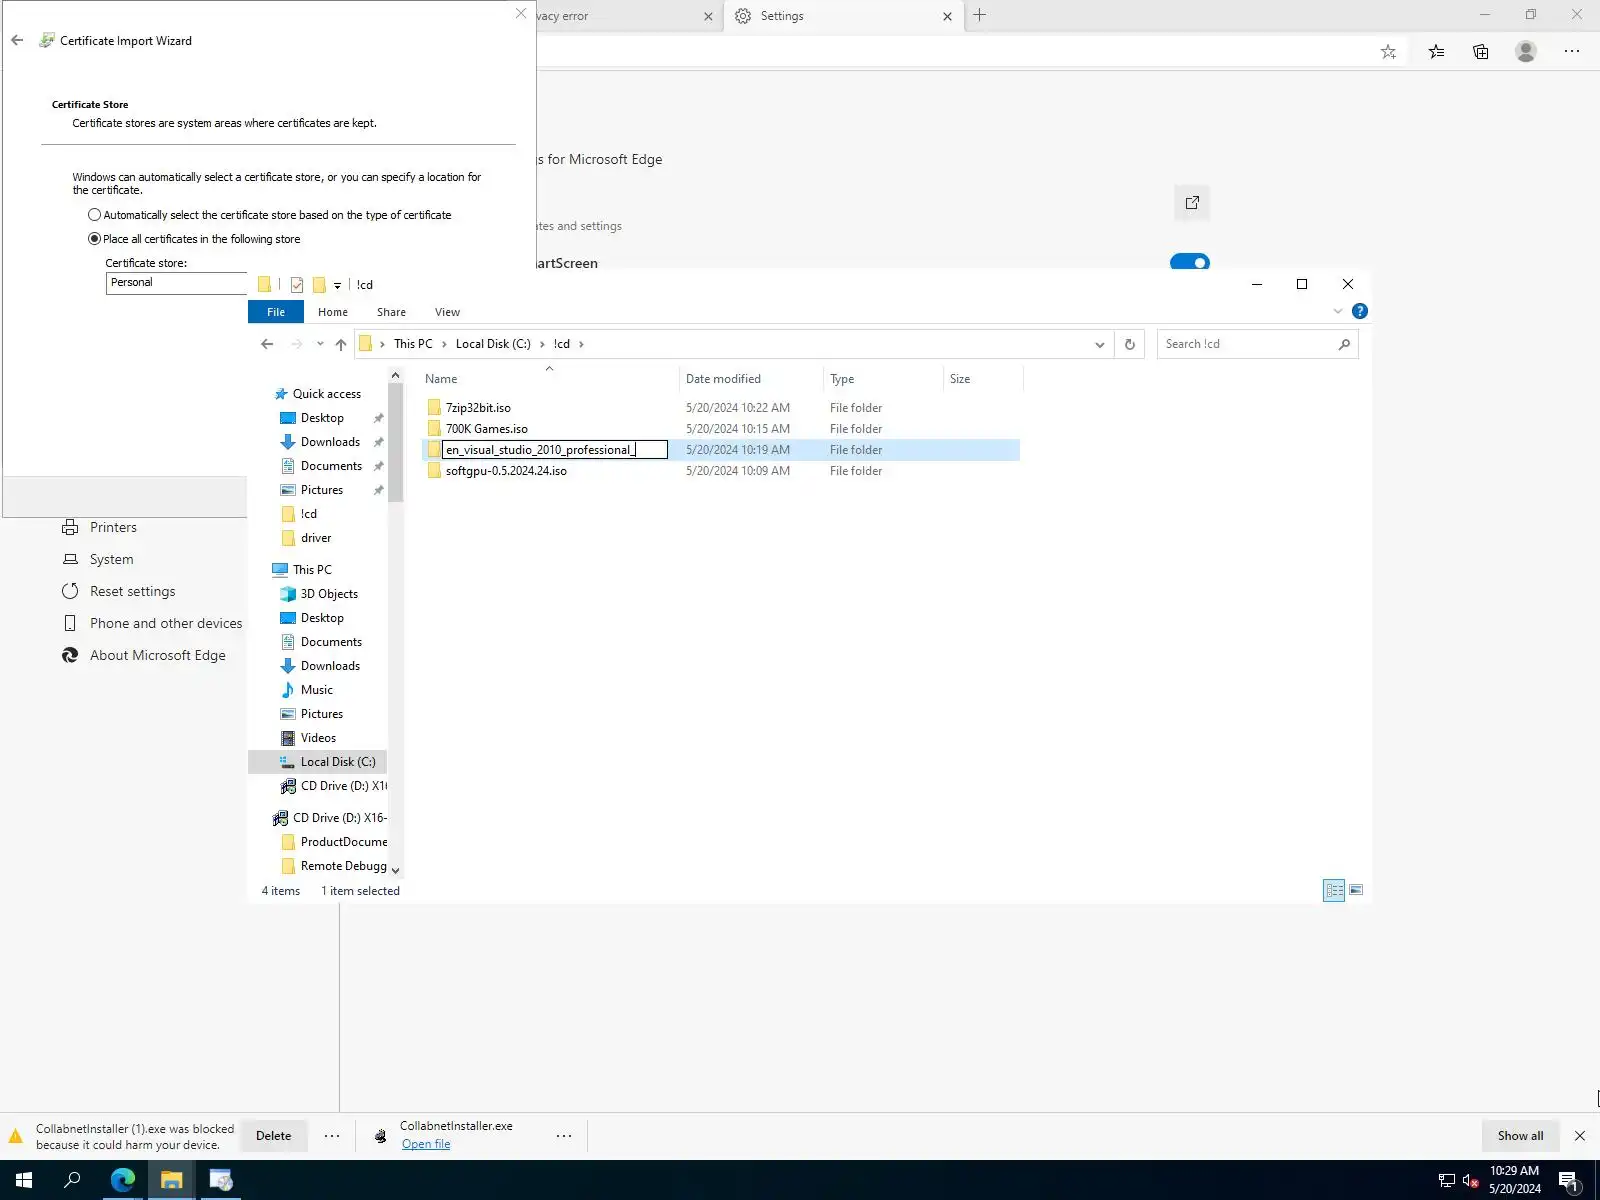Expand chevron after !cd in address bar
1600x1200 pixels.
(x=581, y=344)
